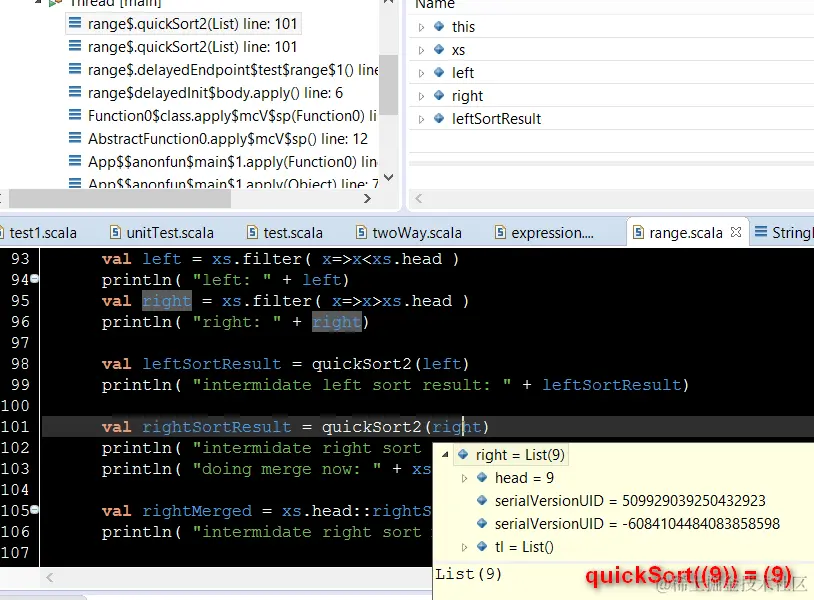Click the variable icon next to leftSortResult

pyautogui.click(x=439, y=118)
